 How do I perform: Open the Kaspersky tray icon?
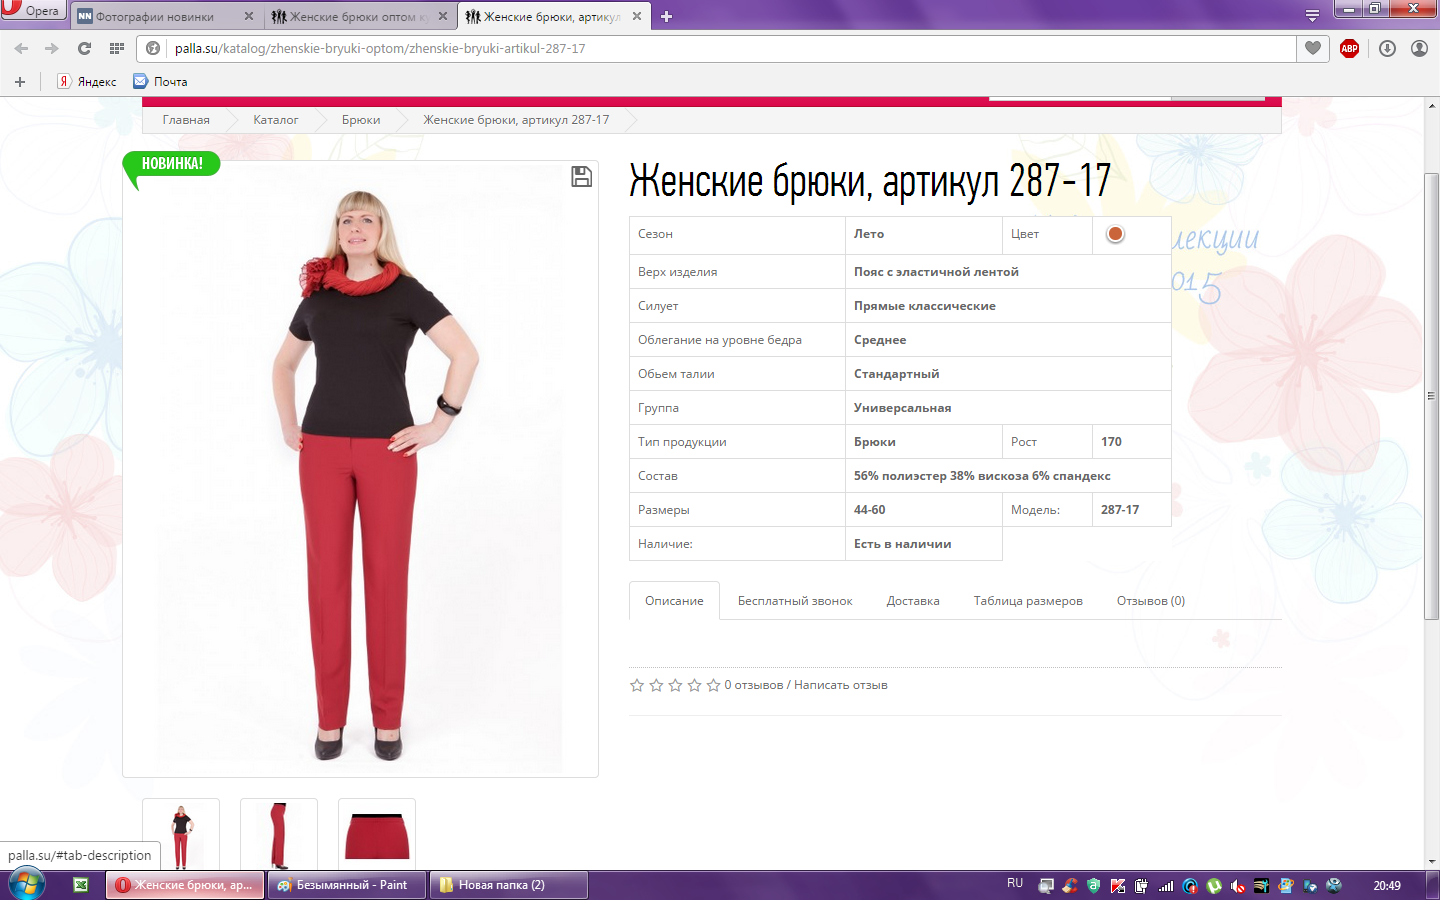pos(1118,885)
